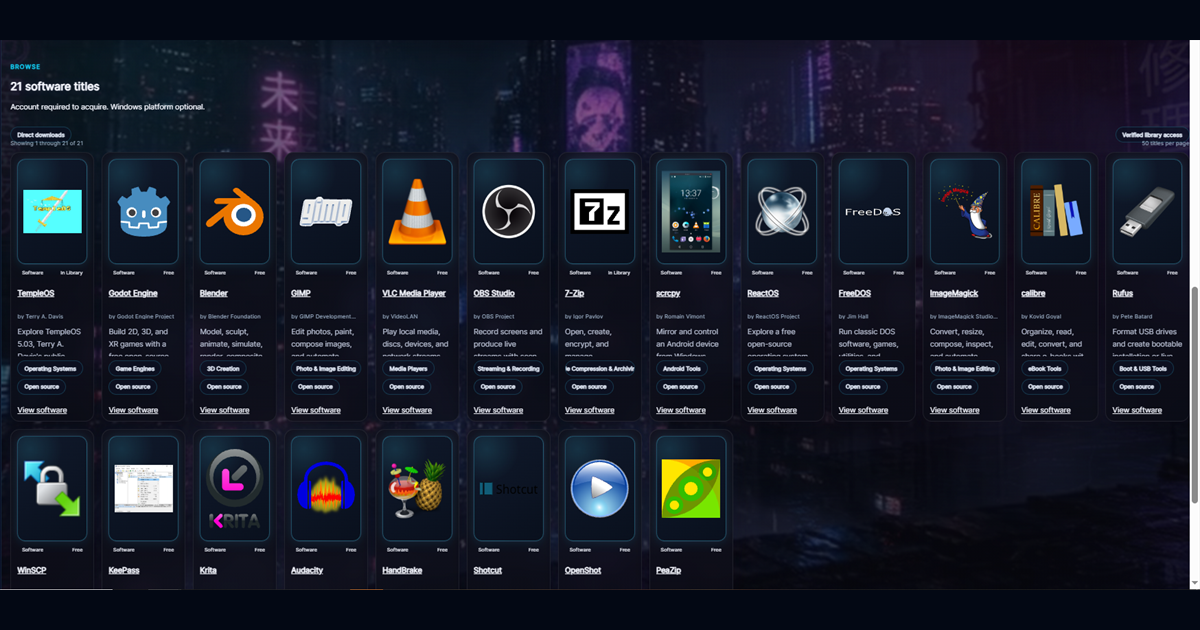Click the Verified library access pill
1200x630 pixels.
pyautogui.click(x=1152, y=134)
